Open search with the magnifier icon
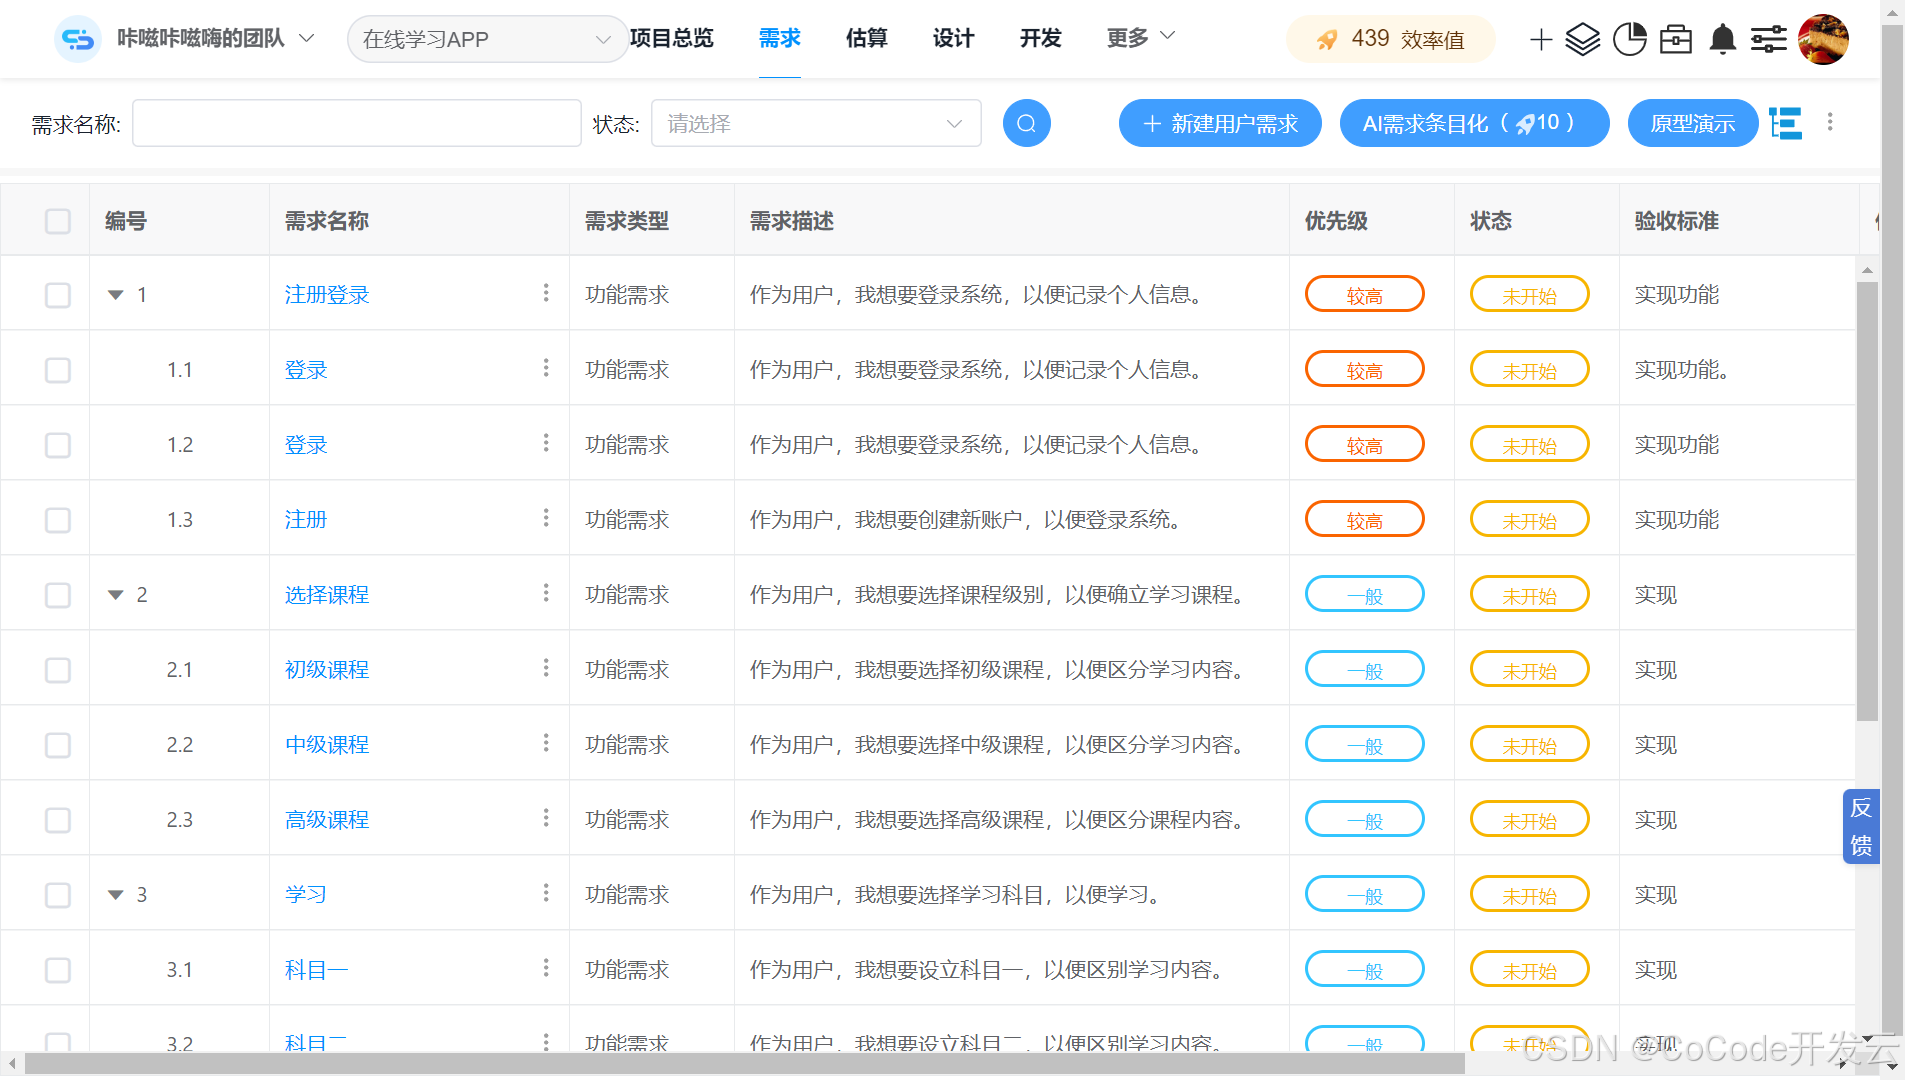This screenshot has width=1905, height=1080. point(1026,123)
